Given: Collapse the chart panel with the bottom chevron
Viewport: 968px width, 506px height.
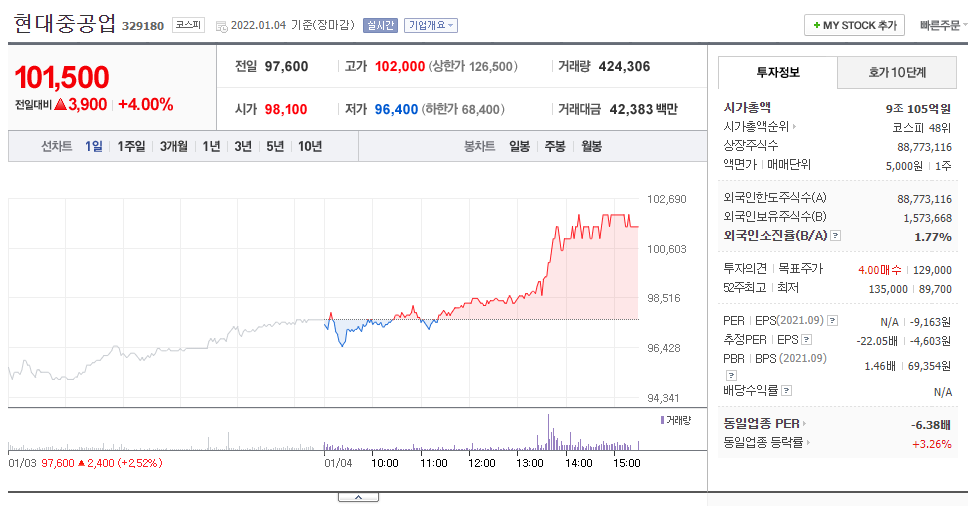Looking at the screenshot, I should (x=358, y=497).
